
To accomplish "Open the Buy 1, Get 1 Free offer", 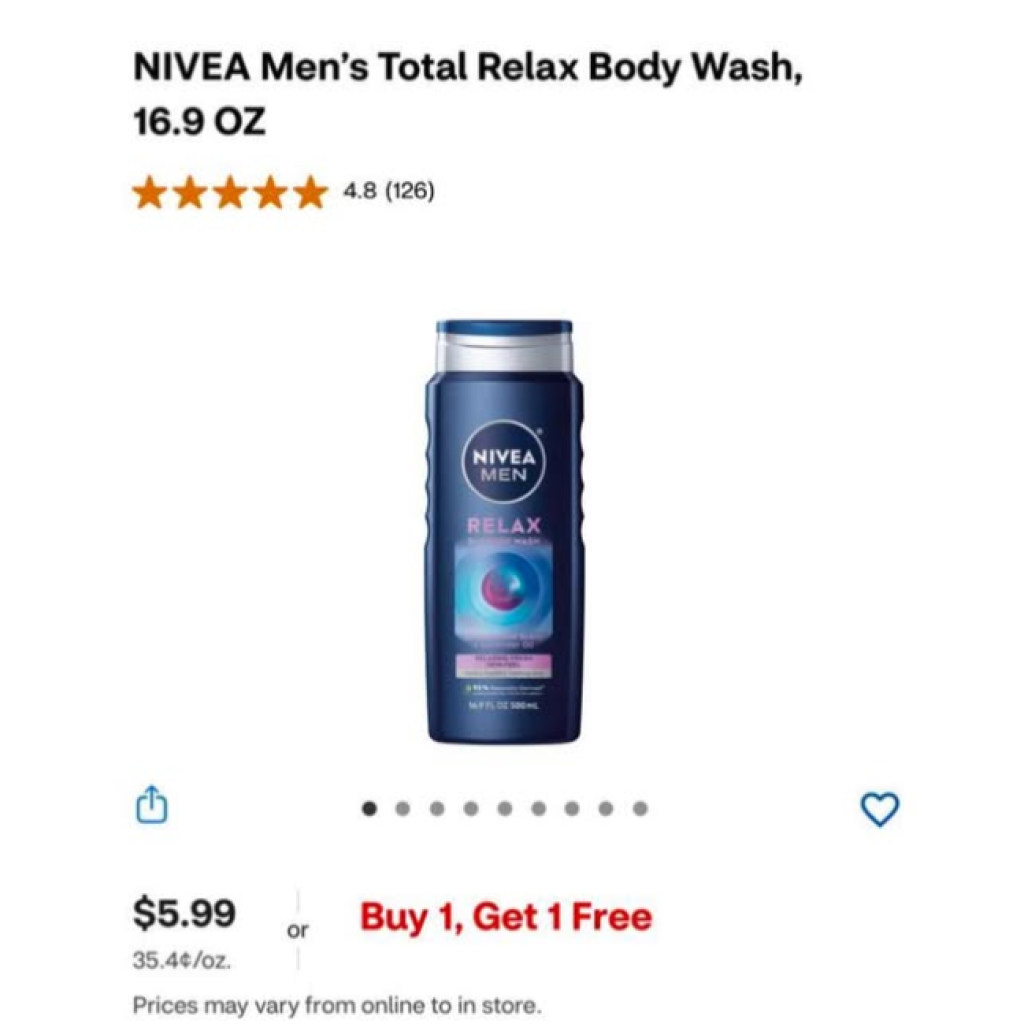I will click(x=506, y=916).
